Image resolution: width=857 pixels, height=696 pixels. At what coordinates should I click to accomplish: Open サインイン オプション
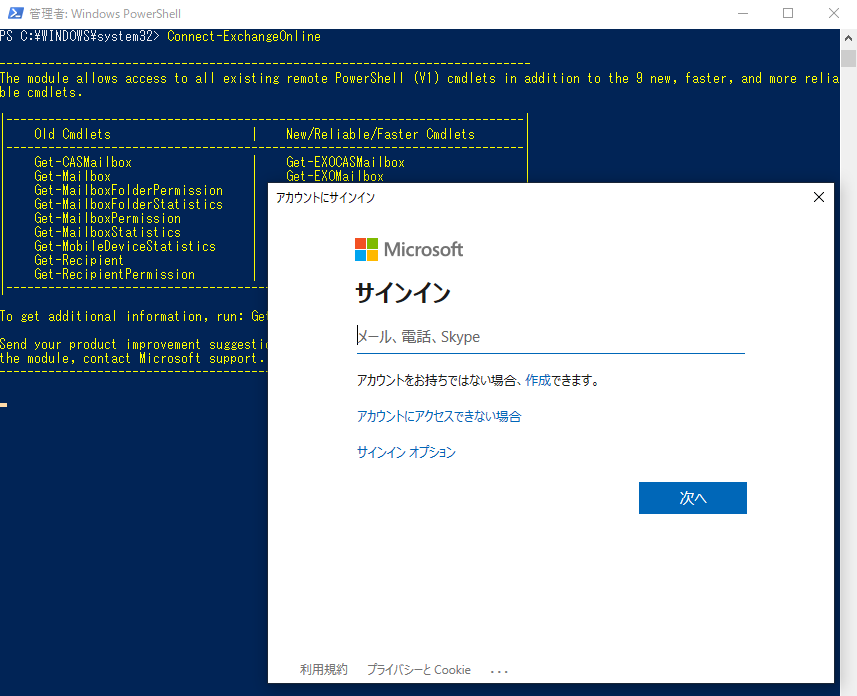click(x=405, y=451)
